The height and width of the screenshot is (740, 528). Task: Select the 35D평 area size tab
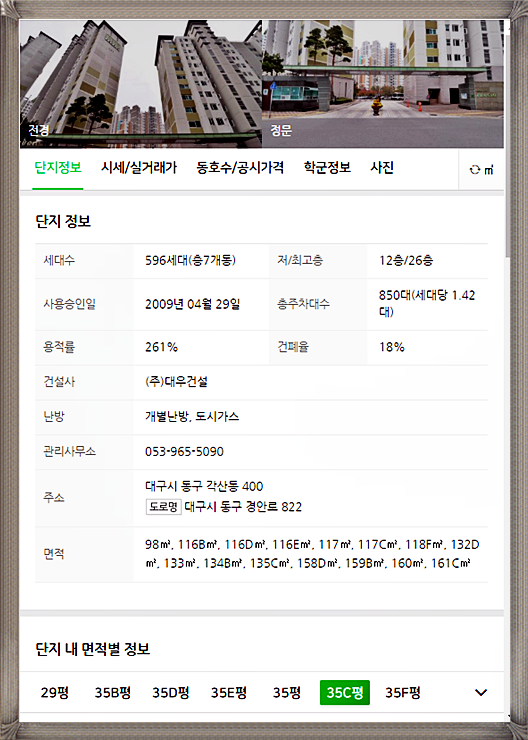point(170,693)
